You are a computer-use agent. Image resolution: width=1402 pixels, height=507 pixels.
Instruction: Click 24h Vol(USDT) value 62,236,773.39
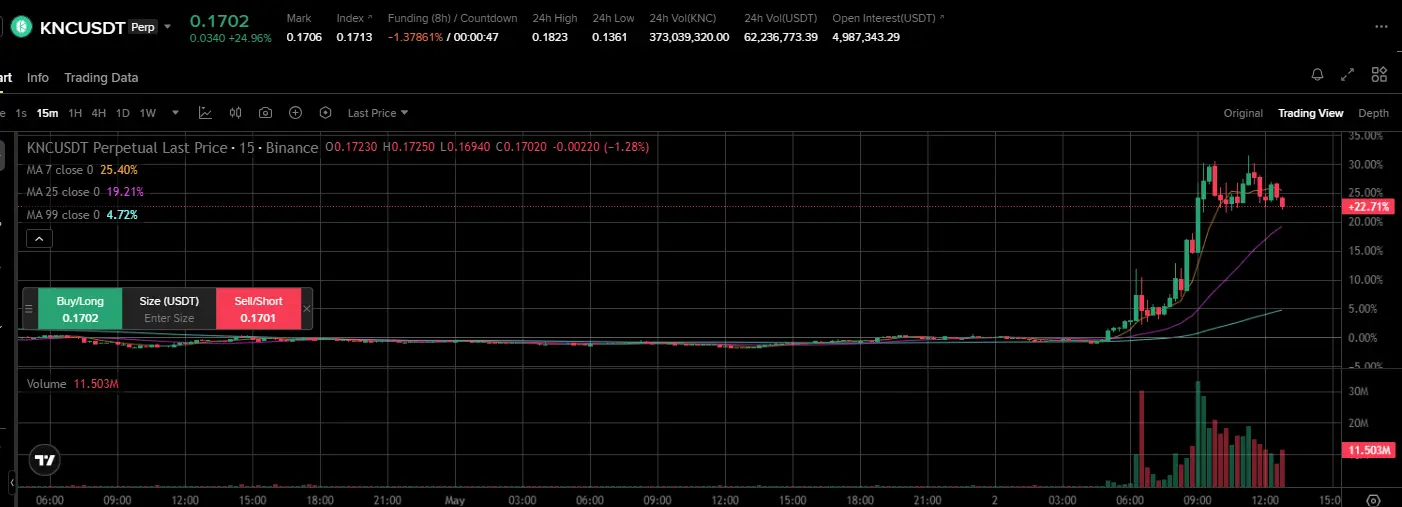pyautogui.click(x=781, y=37)
